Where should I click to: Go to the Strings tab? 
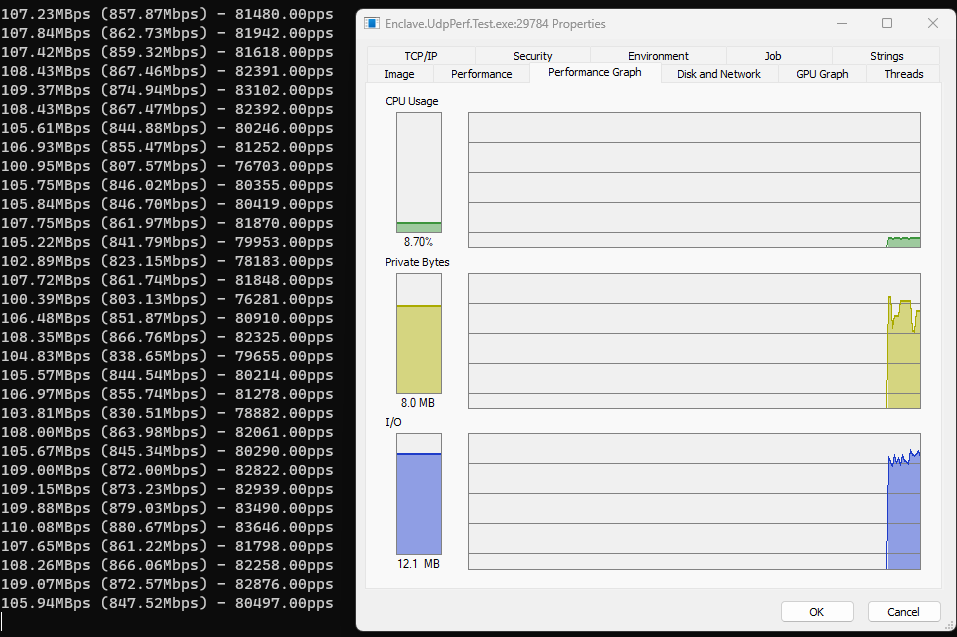tap(886, 56)
